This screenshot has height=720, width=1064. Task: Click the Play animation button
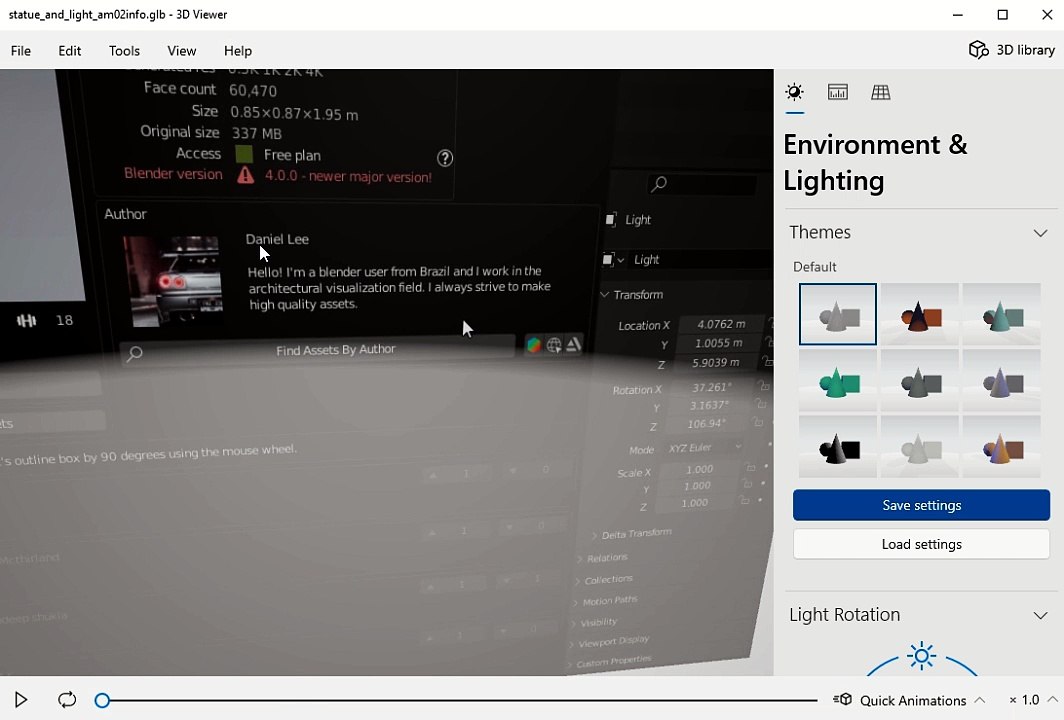21,700
